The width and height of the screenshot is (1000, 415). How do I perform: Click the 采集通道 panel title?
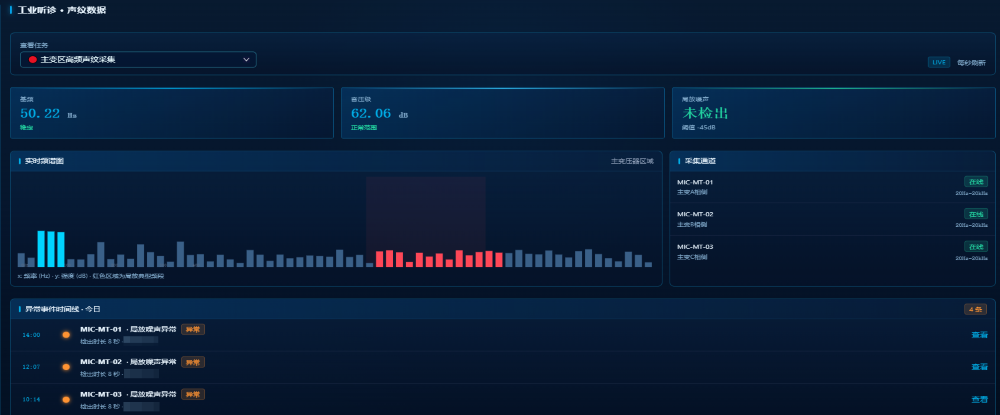tap(700, 161)
